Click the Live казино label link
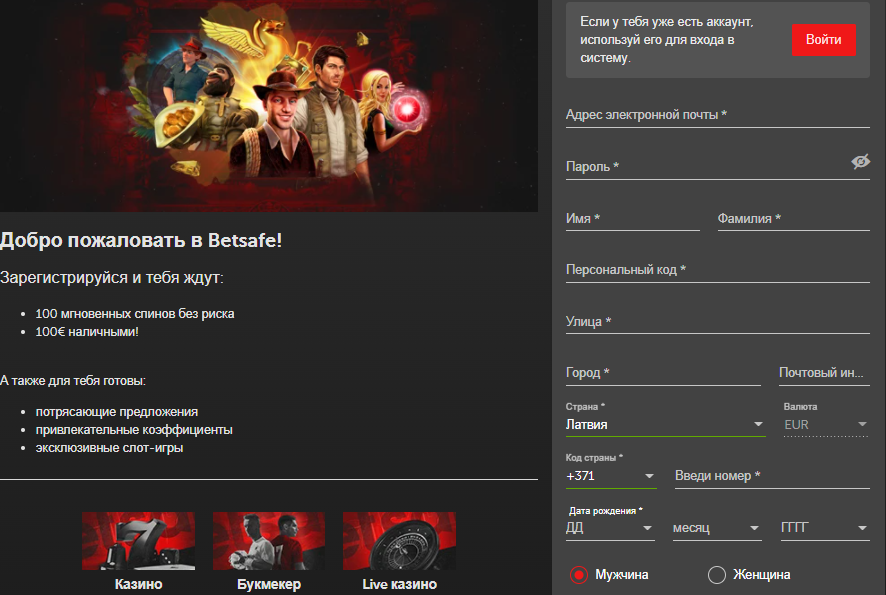 (399, 584)
